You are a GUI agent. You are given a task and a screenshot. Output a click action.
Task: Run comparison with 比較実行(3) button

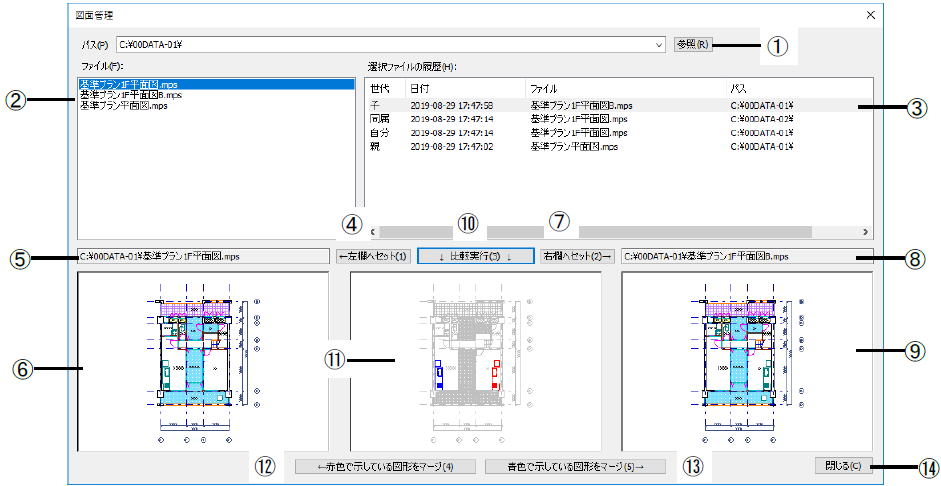tap(475, 256)
